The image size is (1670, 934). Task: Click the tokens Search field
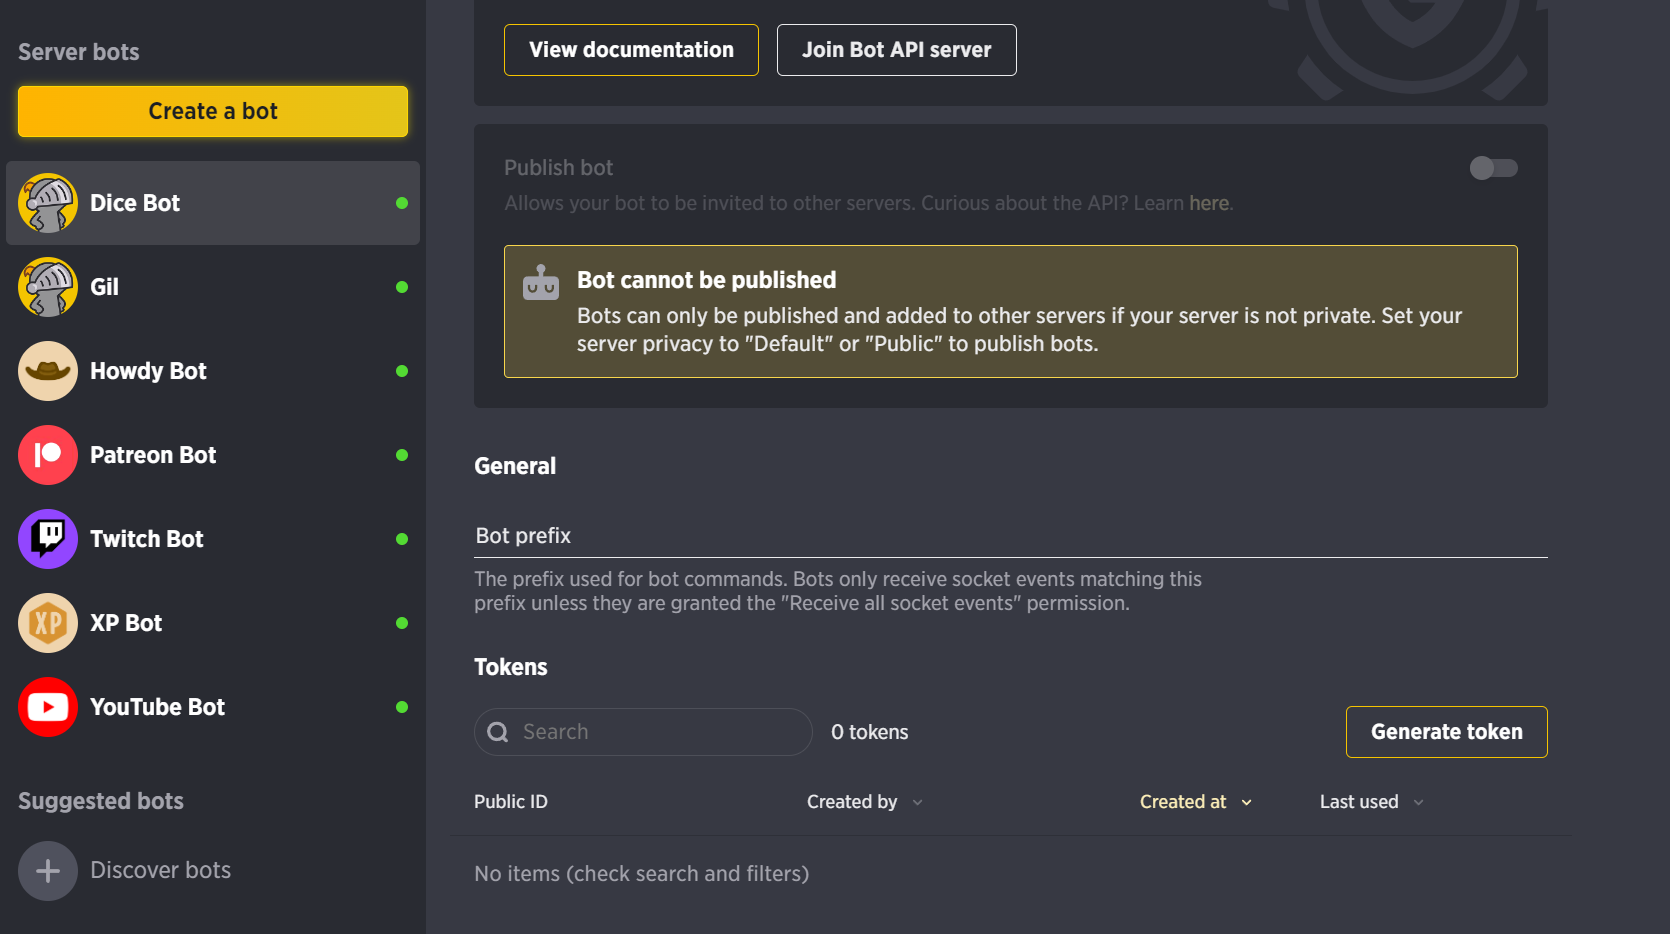(x=643, y=731)
